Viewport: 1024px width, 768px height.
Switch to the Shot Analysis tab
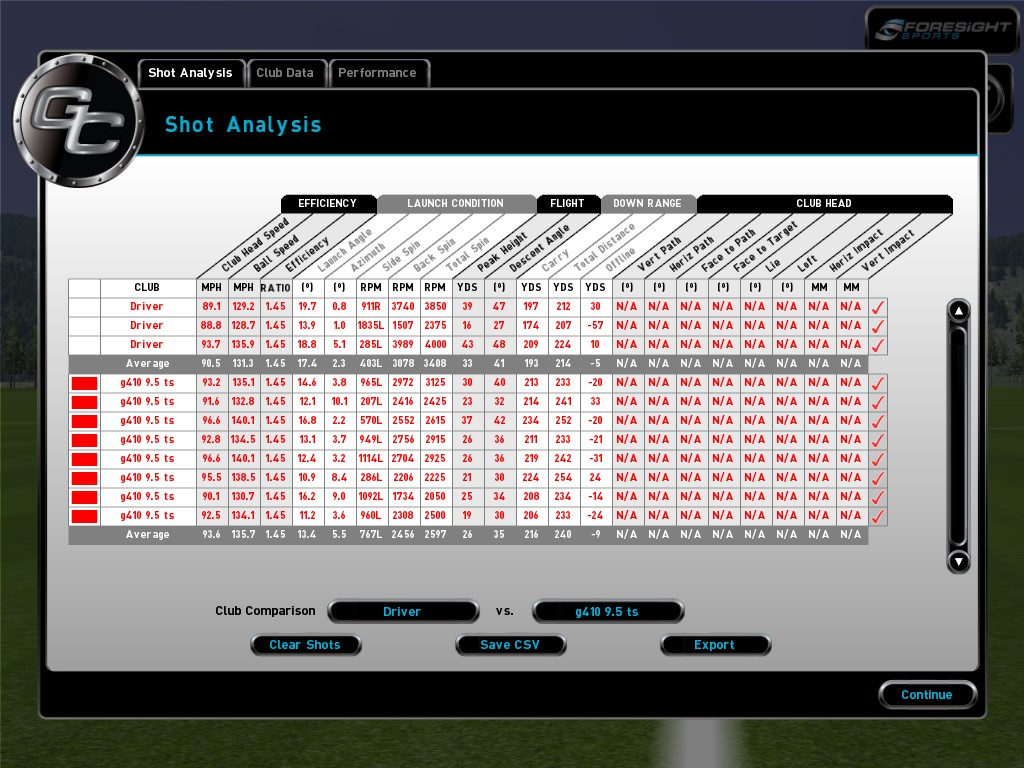click(x=191, y=73)
